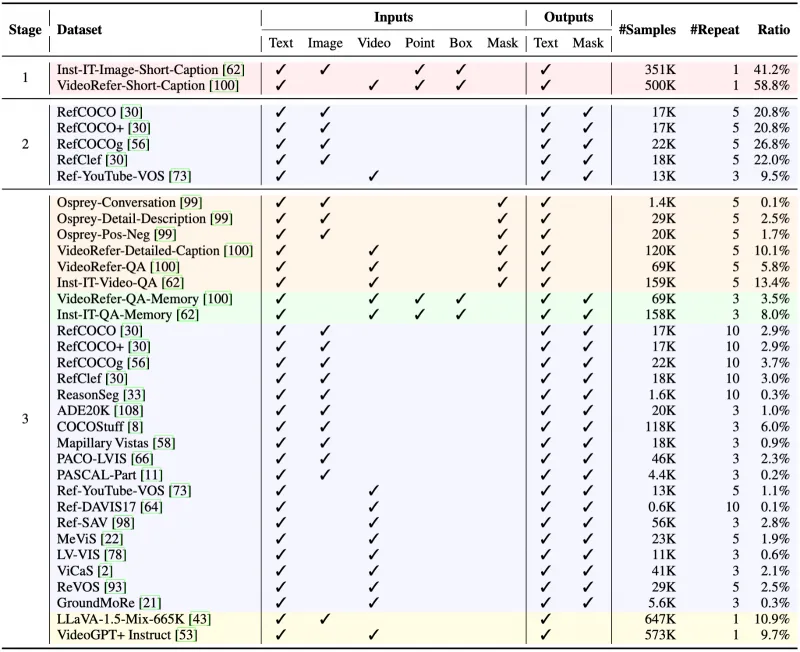Open citation [43] for LLaVA-1.5-Mix-665K
The image size is (800, 652).
pyautogui.click(x=196, y=619)
